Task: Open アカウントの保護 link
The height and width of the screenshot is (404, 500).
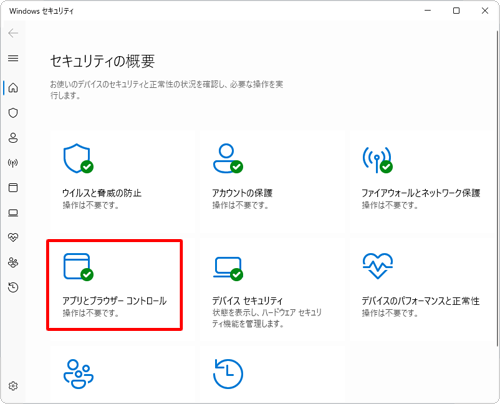Action: point(242,193)
